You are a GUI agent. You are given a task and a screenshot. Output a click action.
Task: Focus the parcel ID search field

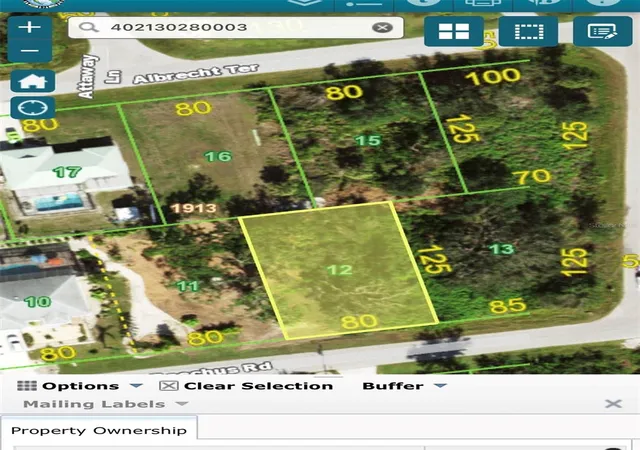tap(236, 27)
